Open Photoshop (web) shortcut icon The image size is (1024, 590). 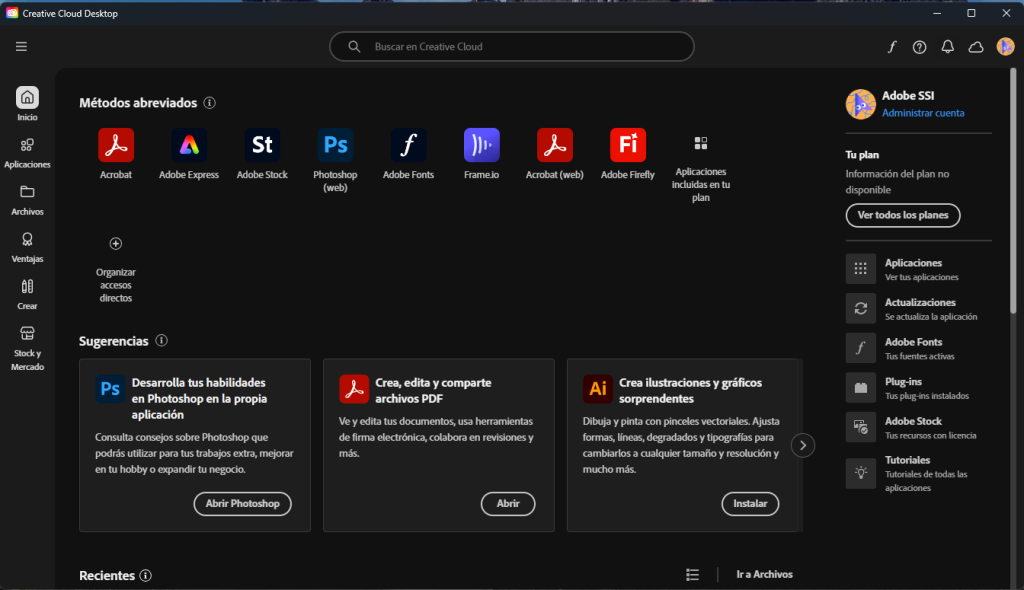335,146
